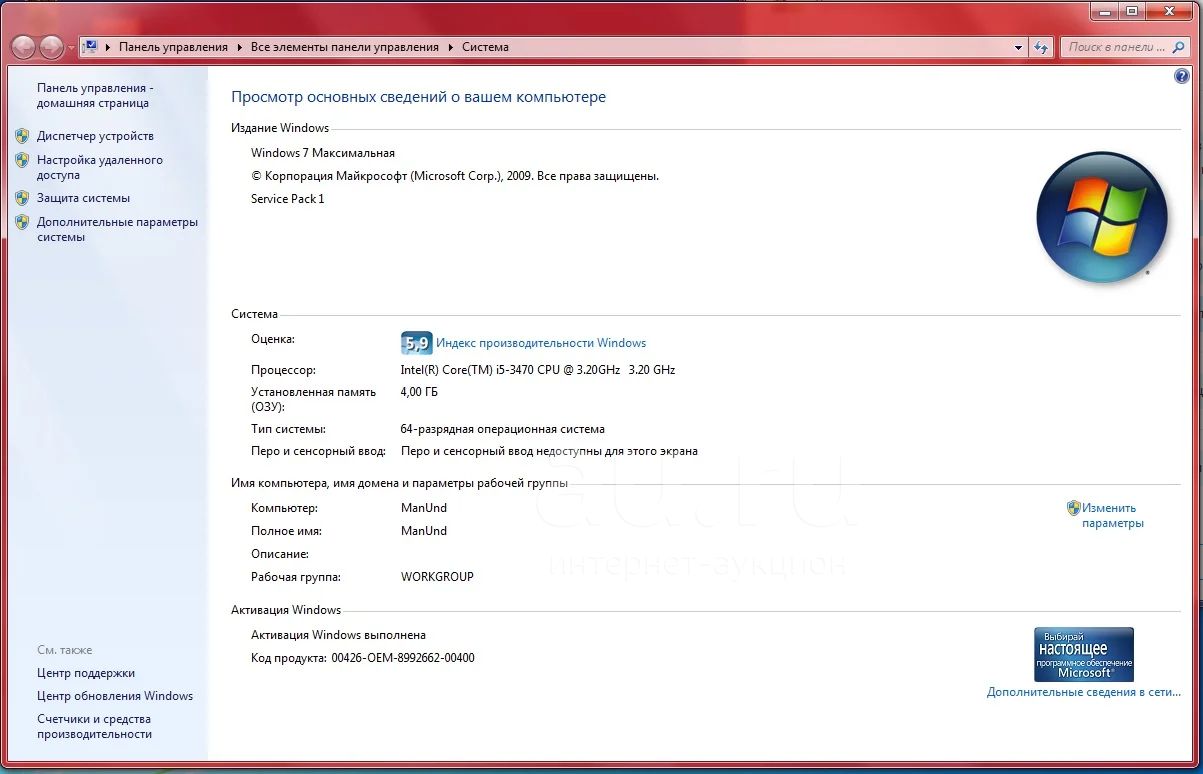1203x774 pixels.
Task: Open Индекс производительности Windows link
Action: point(541,343)
